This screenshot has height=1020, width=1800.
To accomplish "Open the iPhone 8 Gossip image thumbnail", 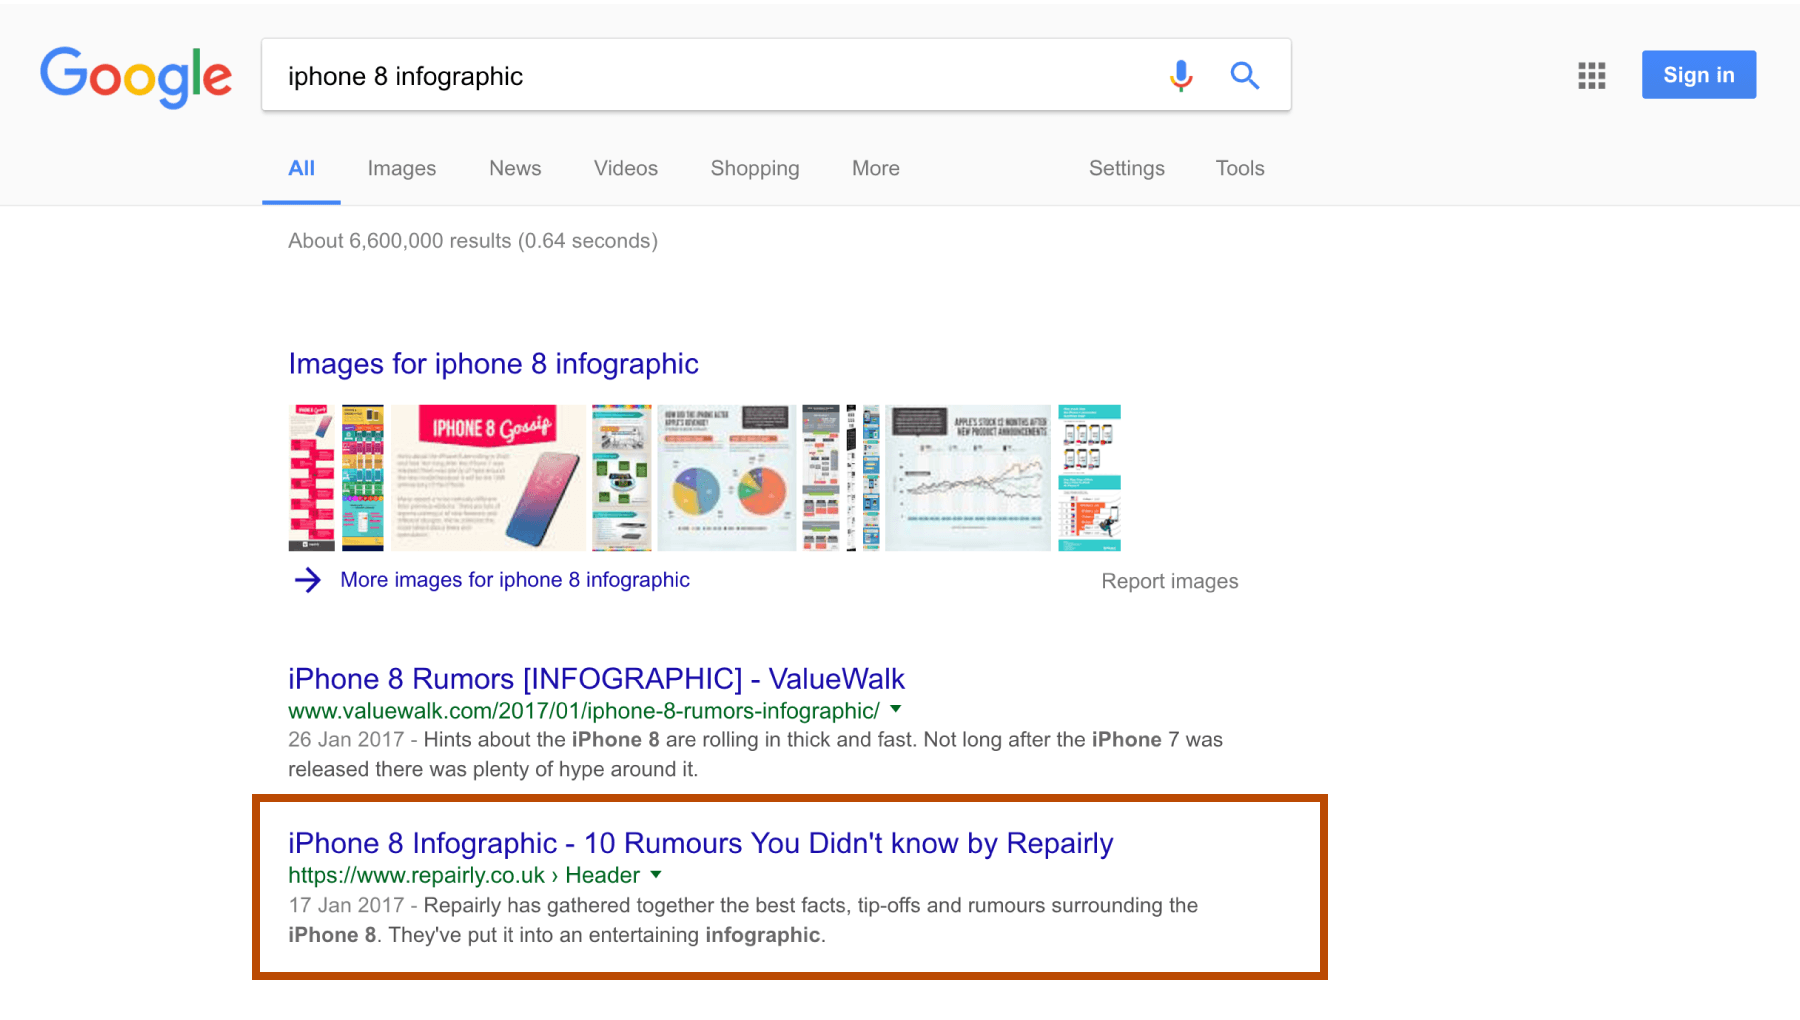I will [x=488, y=477].
